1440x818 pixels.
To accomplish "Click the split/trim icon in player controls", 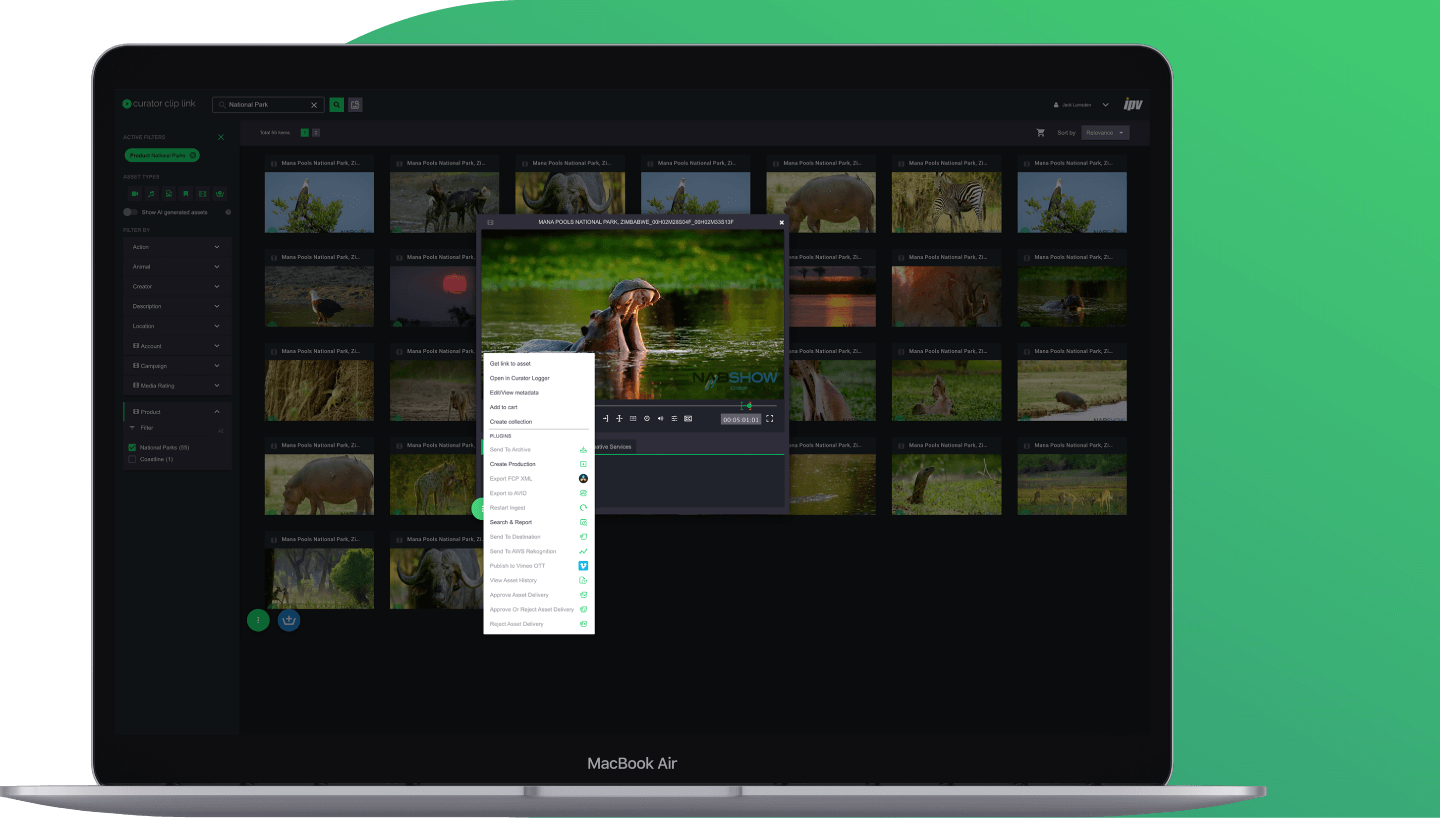I will pyautogui.click(x=619, y=418).
